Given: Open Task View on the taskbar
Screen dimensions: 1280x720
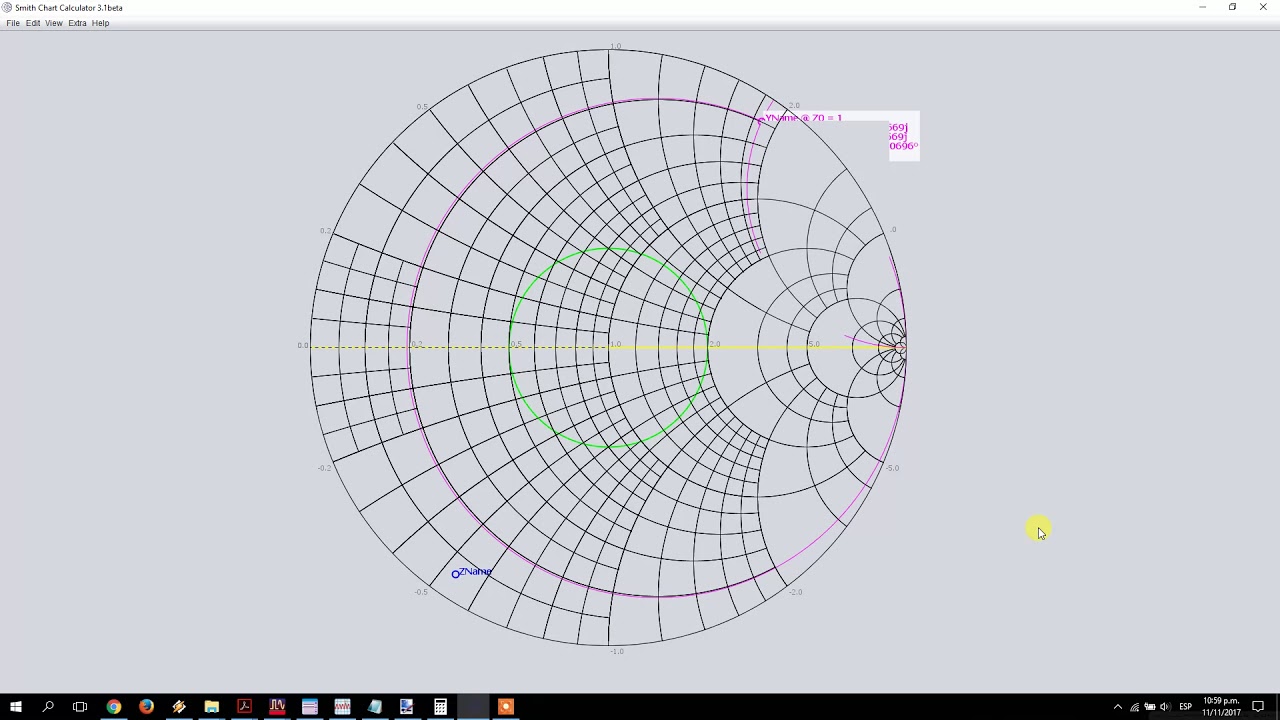Looking at the screenshot, I should pos(80,707).
